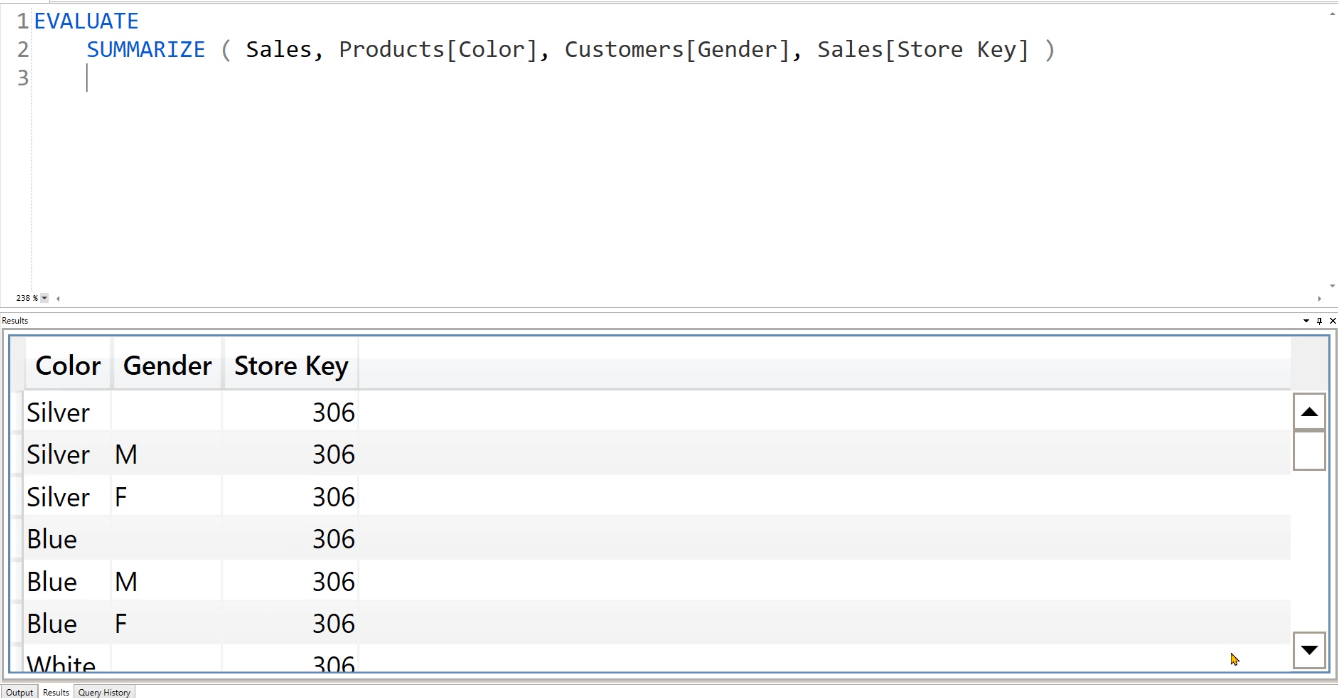Sort by the Color column header
The width and height of the screenshot is (1338, 698).
coord(68,366)
